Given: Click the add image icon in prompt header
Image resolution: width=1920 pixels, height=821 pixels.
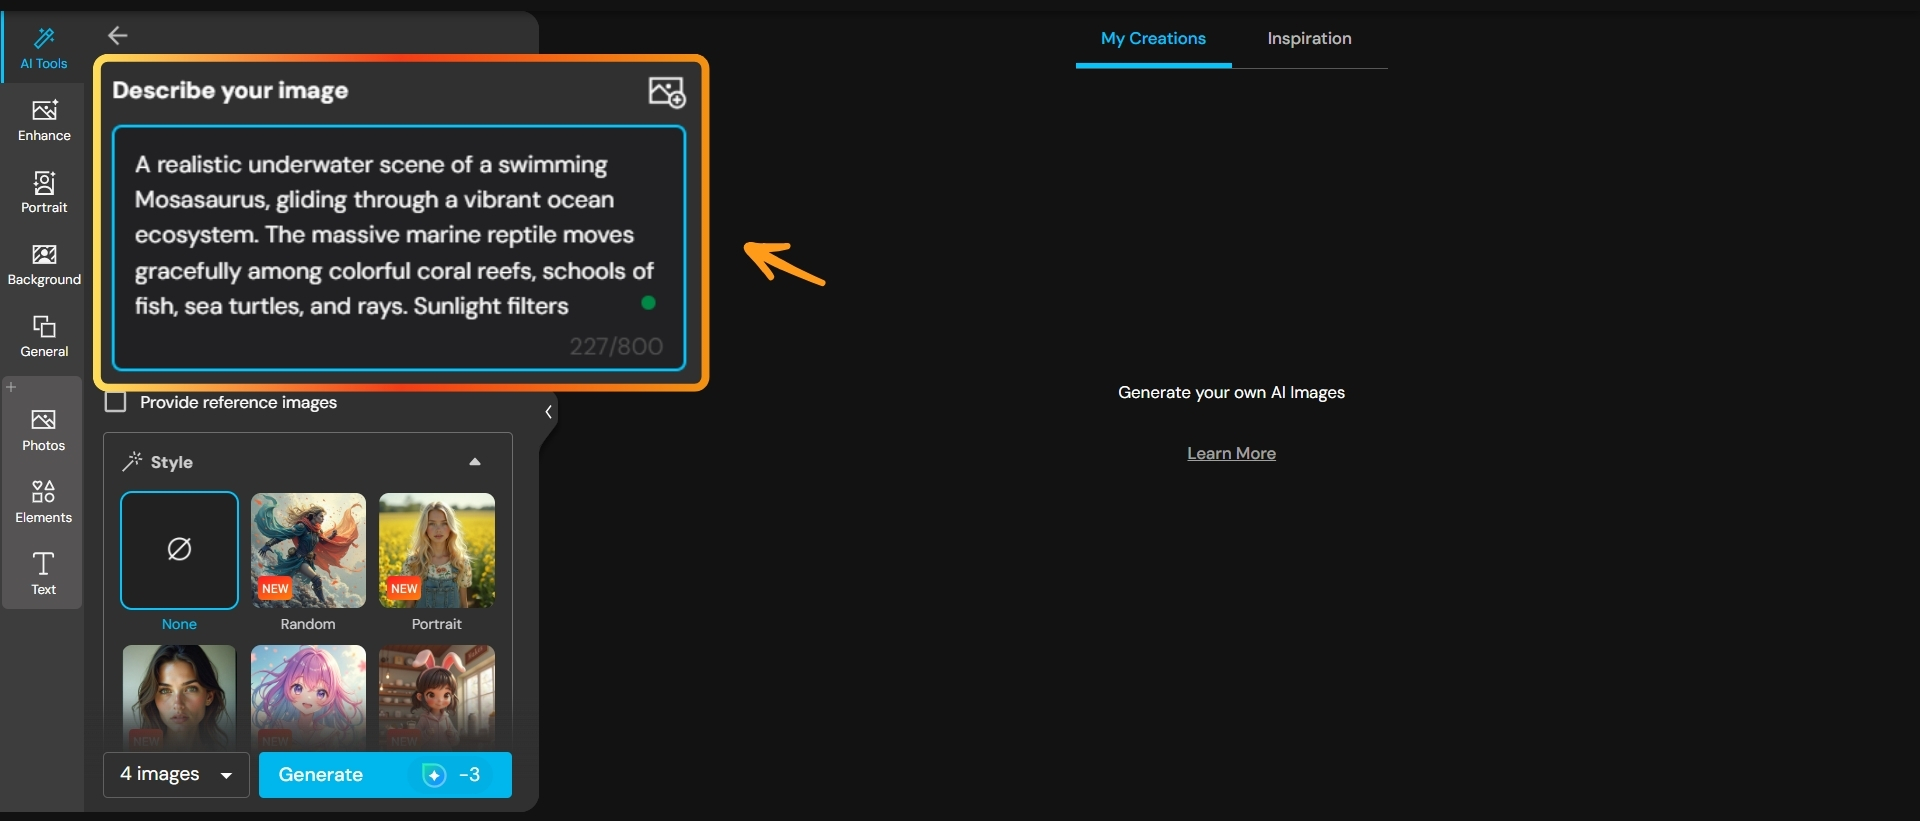Looking at the screenshot, I should 667,92.
